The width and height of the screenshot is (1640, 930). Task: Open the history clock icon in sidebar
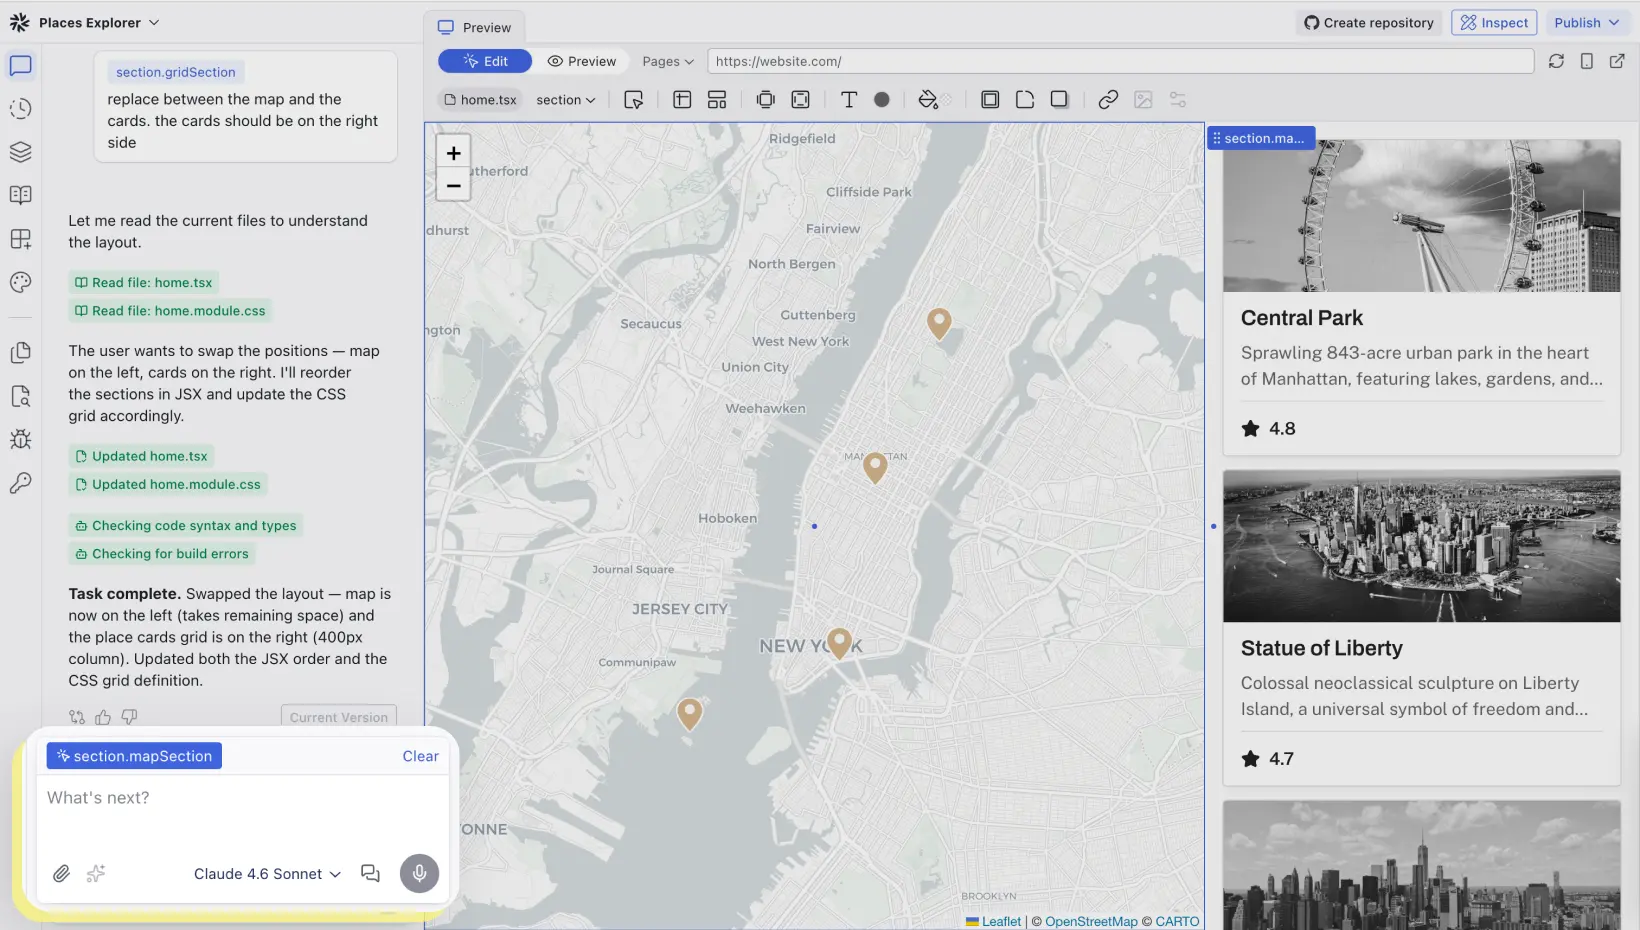[20, 109]
